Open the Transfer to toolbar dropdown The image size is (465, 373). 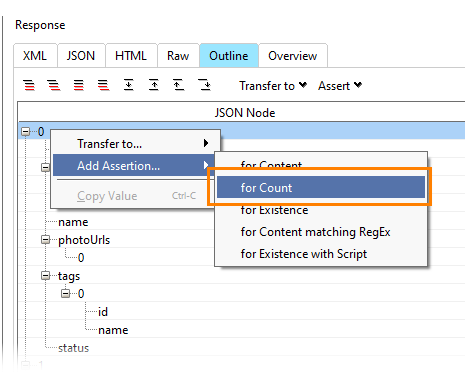(x=273, y=86)
